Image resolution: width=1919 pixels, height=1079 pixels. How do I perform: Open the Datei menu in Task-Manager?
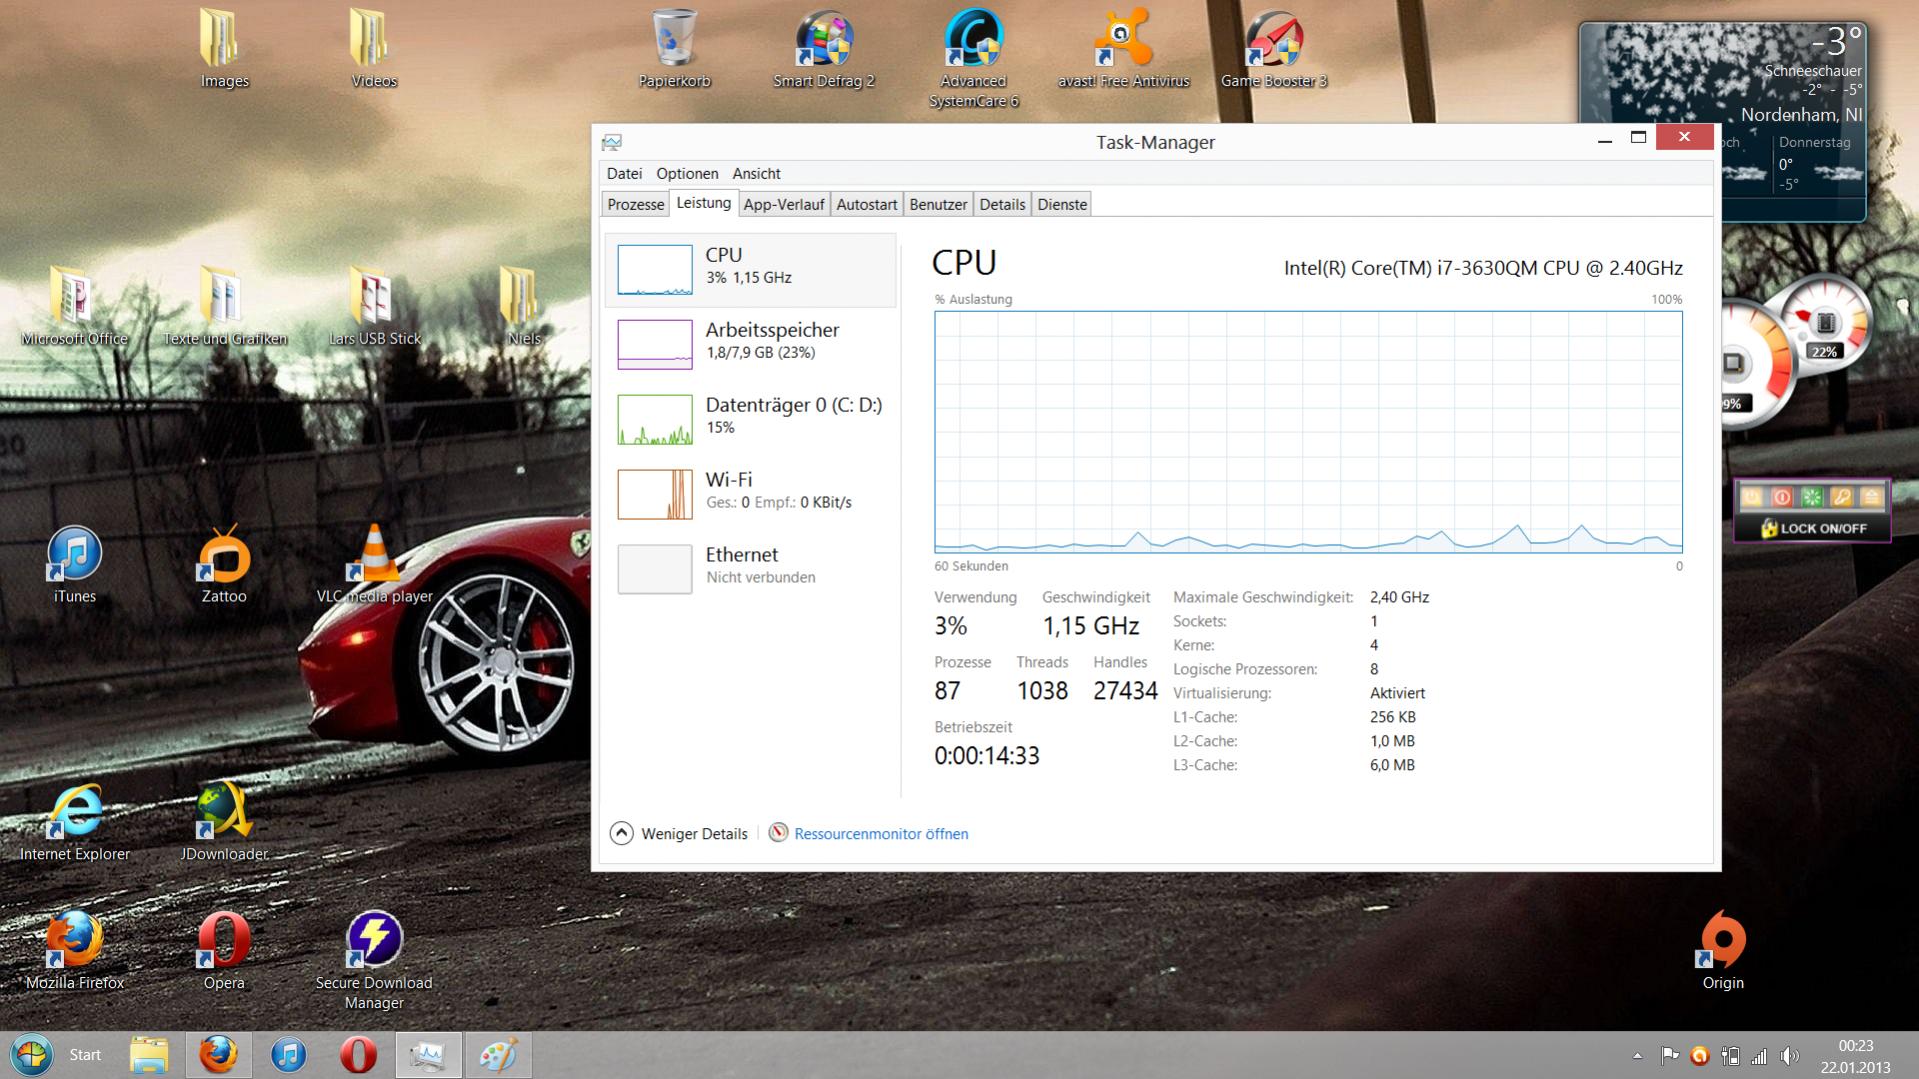click(x=624, y=173)
